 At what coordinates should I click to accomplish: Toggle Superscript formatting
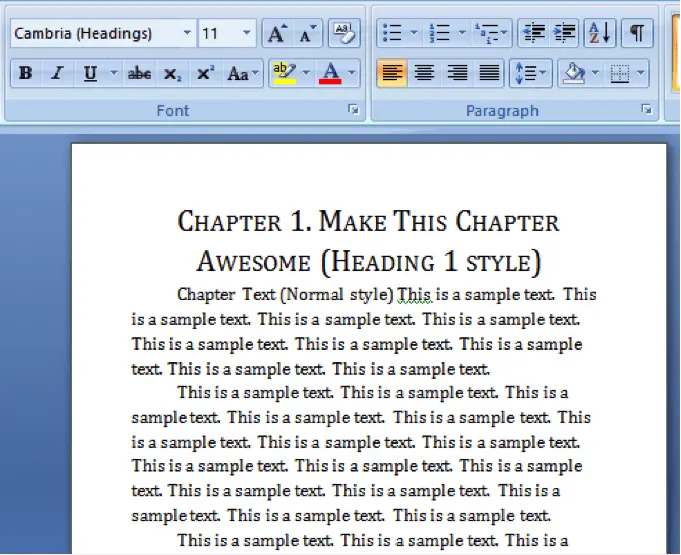[x=205, y=73]
